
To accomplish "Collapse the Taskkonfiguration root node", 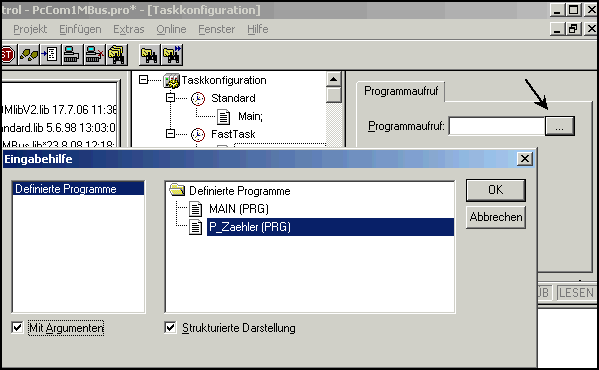I will [143, 79].
